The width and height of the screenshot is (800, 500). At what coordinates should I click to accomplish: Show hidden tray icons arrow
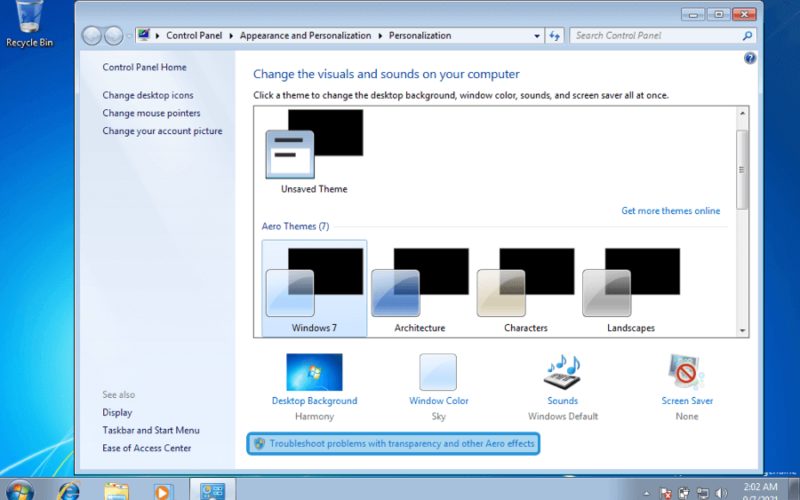[647, 493]
